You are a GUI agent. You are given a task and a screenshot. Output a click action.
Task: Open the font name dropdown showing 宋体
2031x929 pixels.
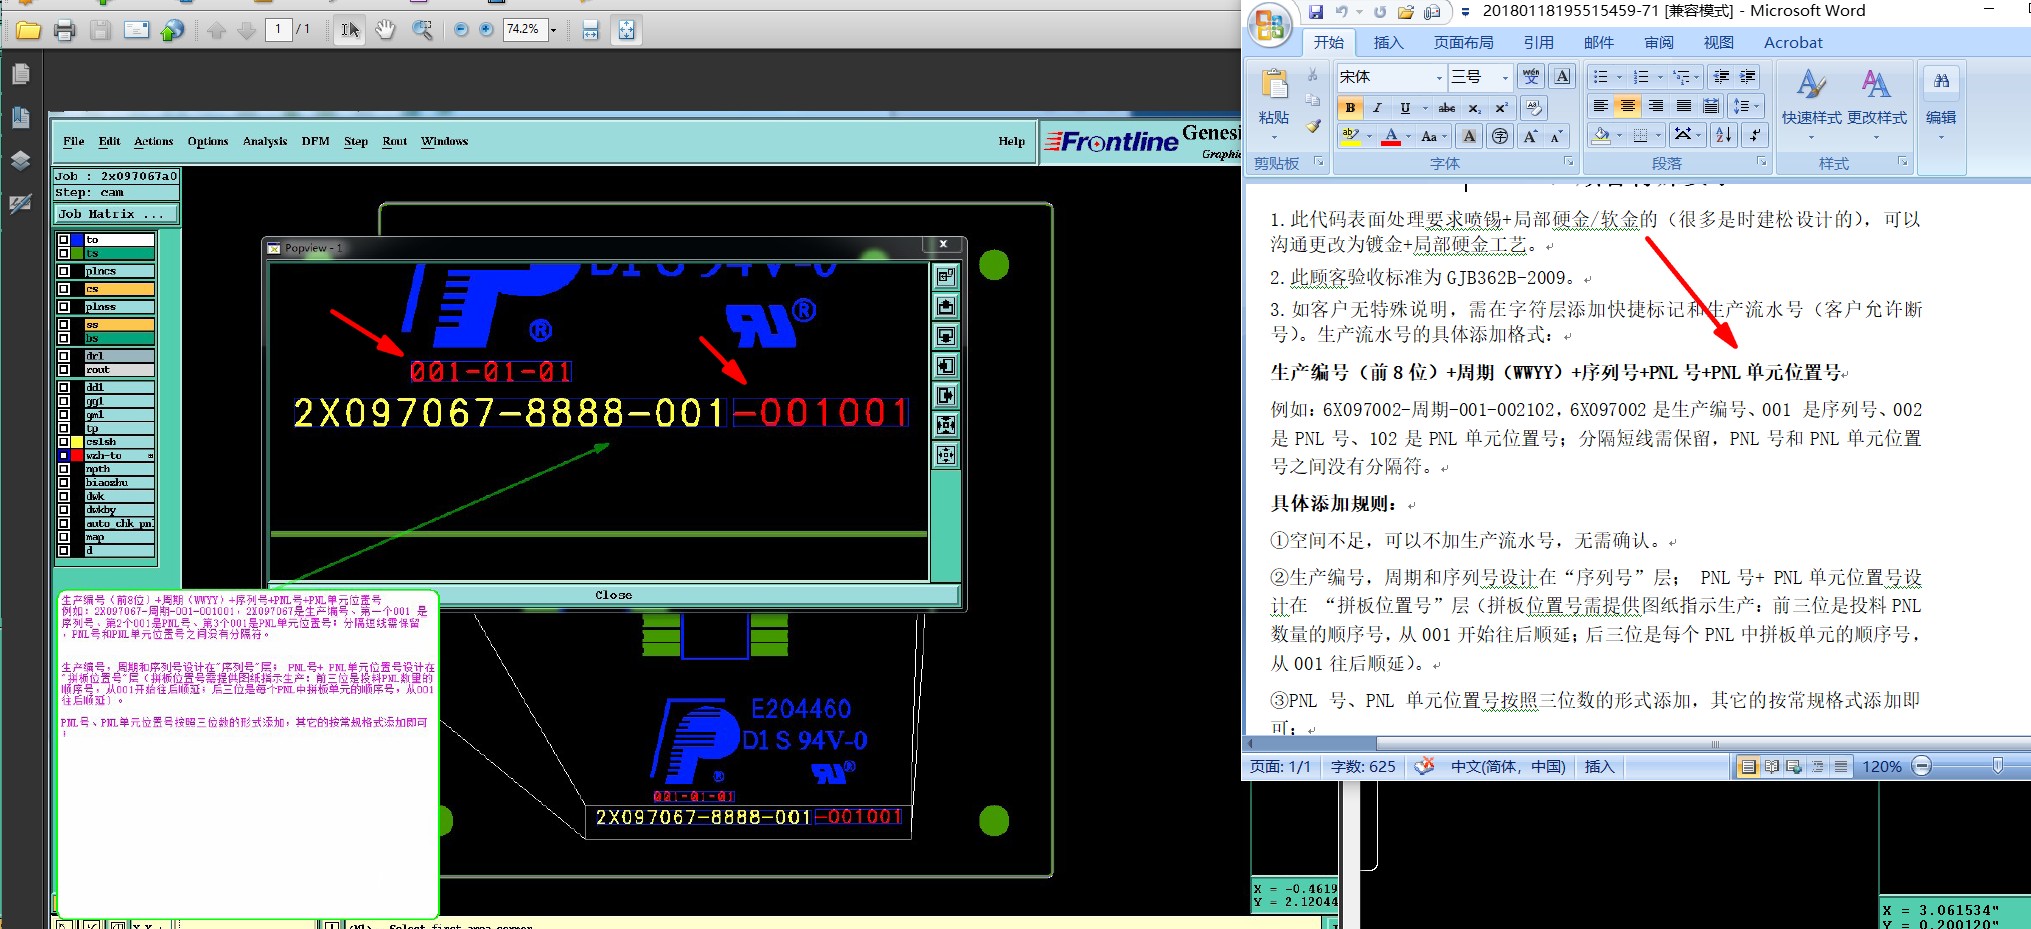(1439, 77)
